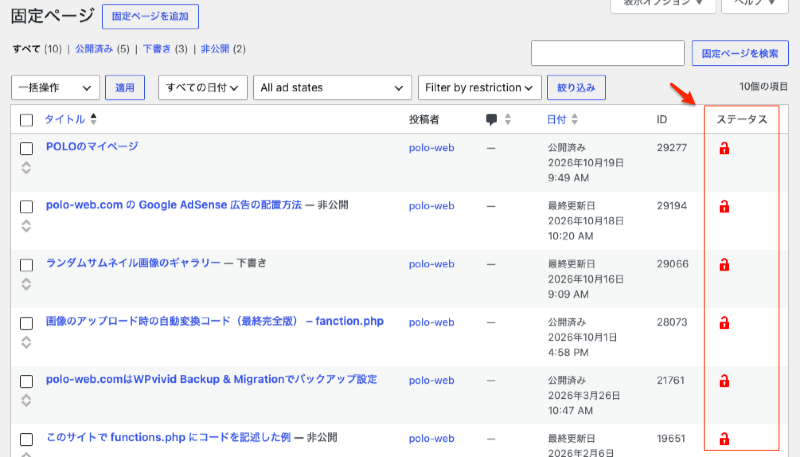Viewport: 800px width, 457px height.
Task: Open the すべての日付 date filter dropdown
Action: pyautogui.click(x=203, y=88)
